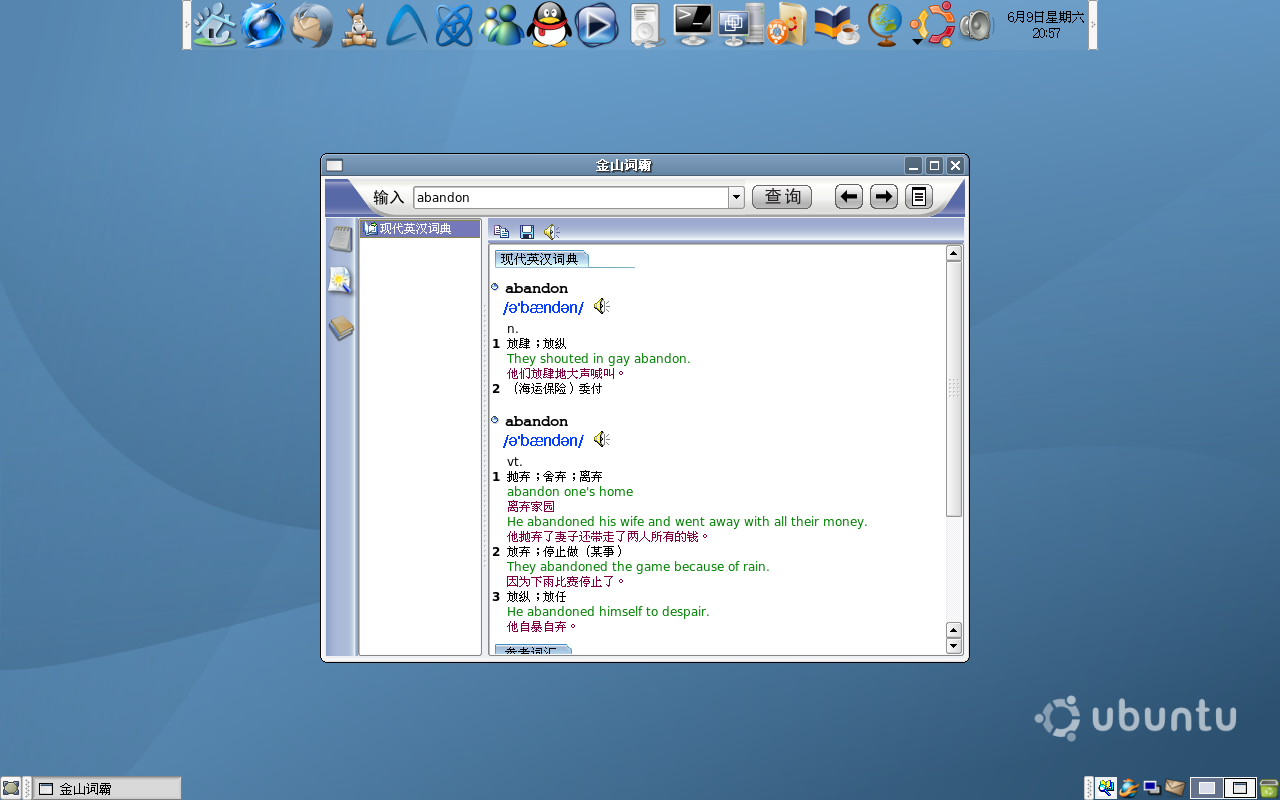Open the iPod music player icon
Viewport: 1280px width, 800px height.
(x=646, y=25)
